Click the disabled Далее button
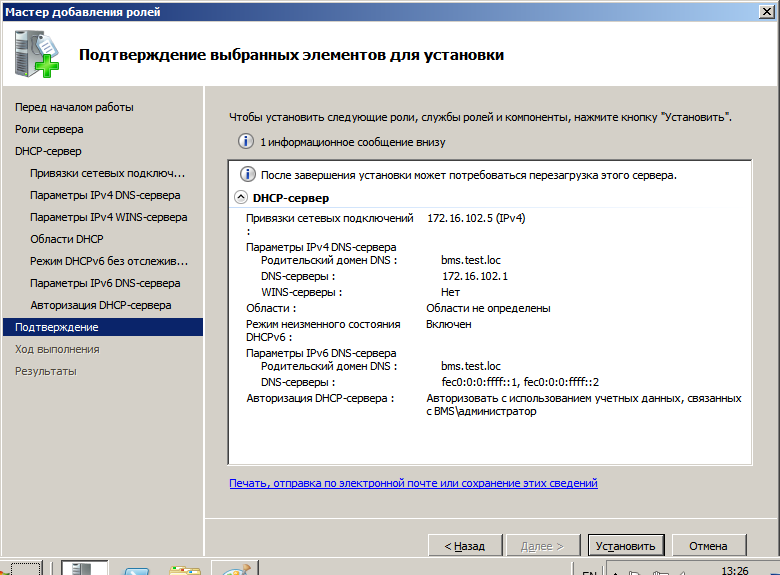 [x=543, y=546]
